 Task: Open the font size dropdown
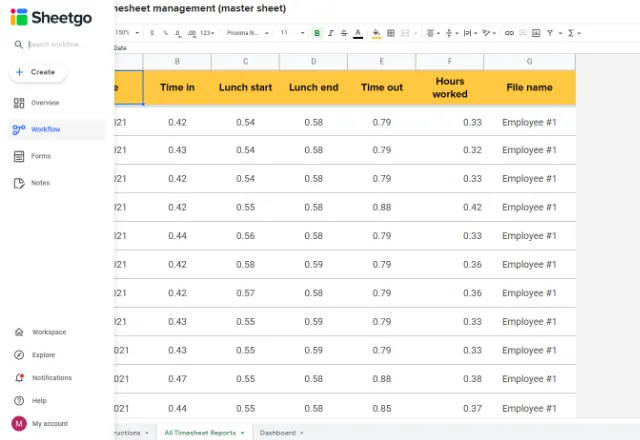292,33
